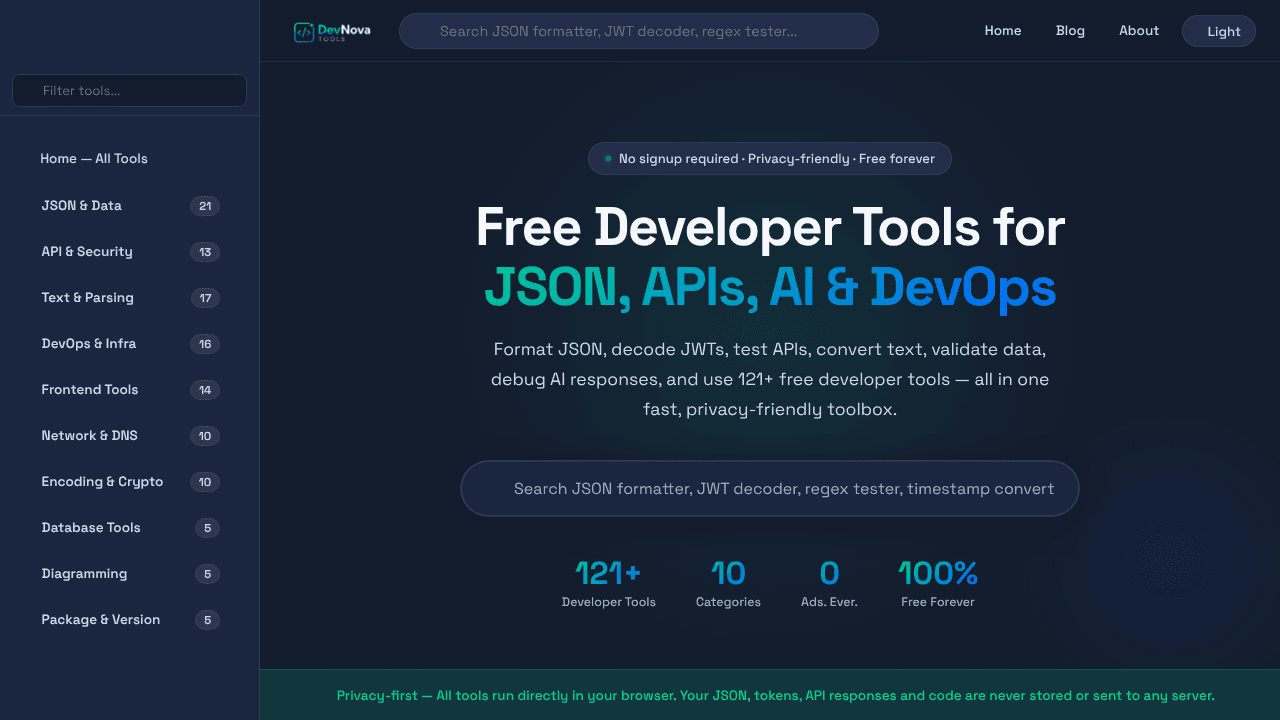Open the DevOps & Infra category
1280x720 pixels.
(x=130, y=344)
